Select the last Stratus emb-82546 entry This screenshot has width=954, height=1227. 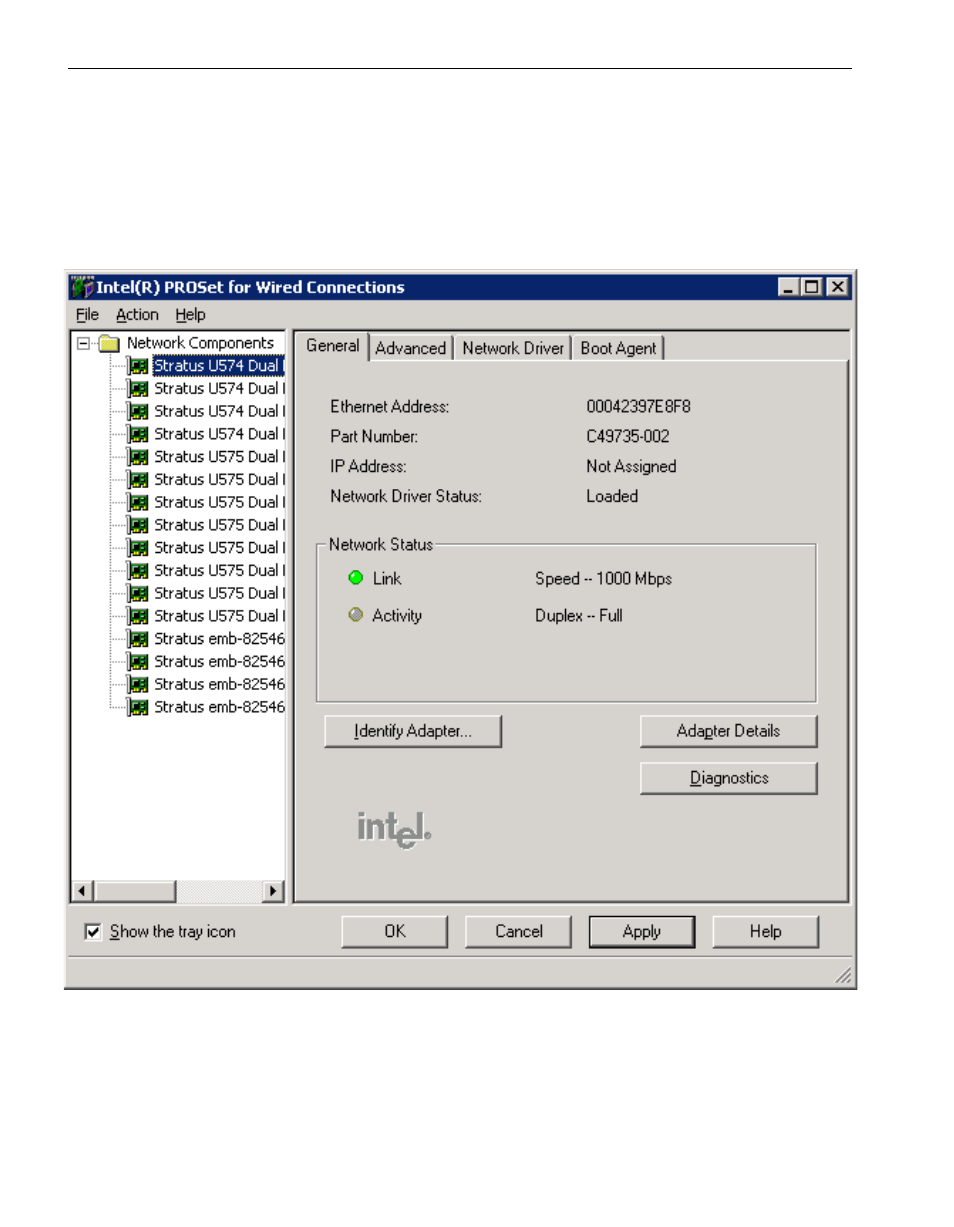[219, 707]
